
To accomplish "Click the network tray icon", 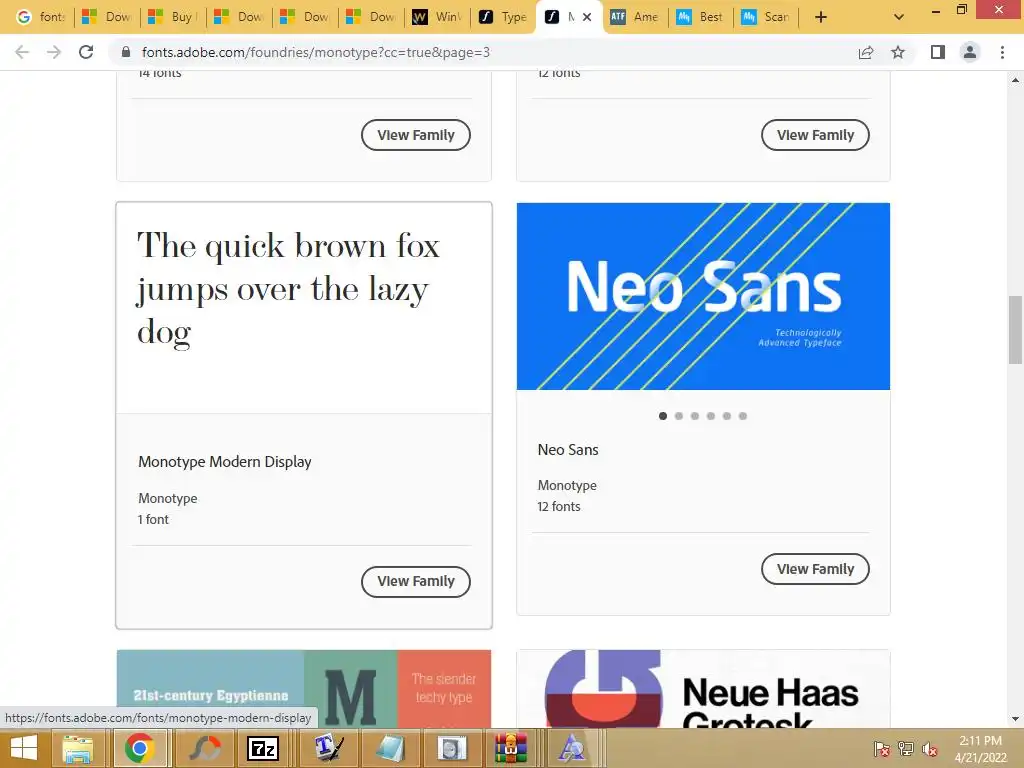I will pyautogui.click(x=906, y=749).
